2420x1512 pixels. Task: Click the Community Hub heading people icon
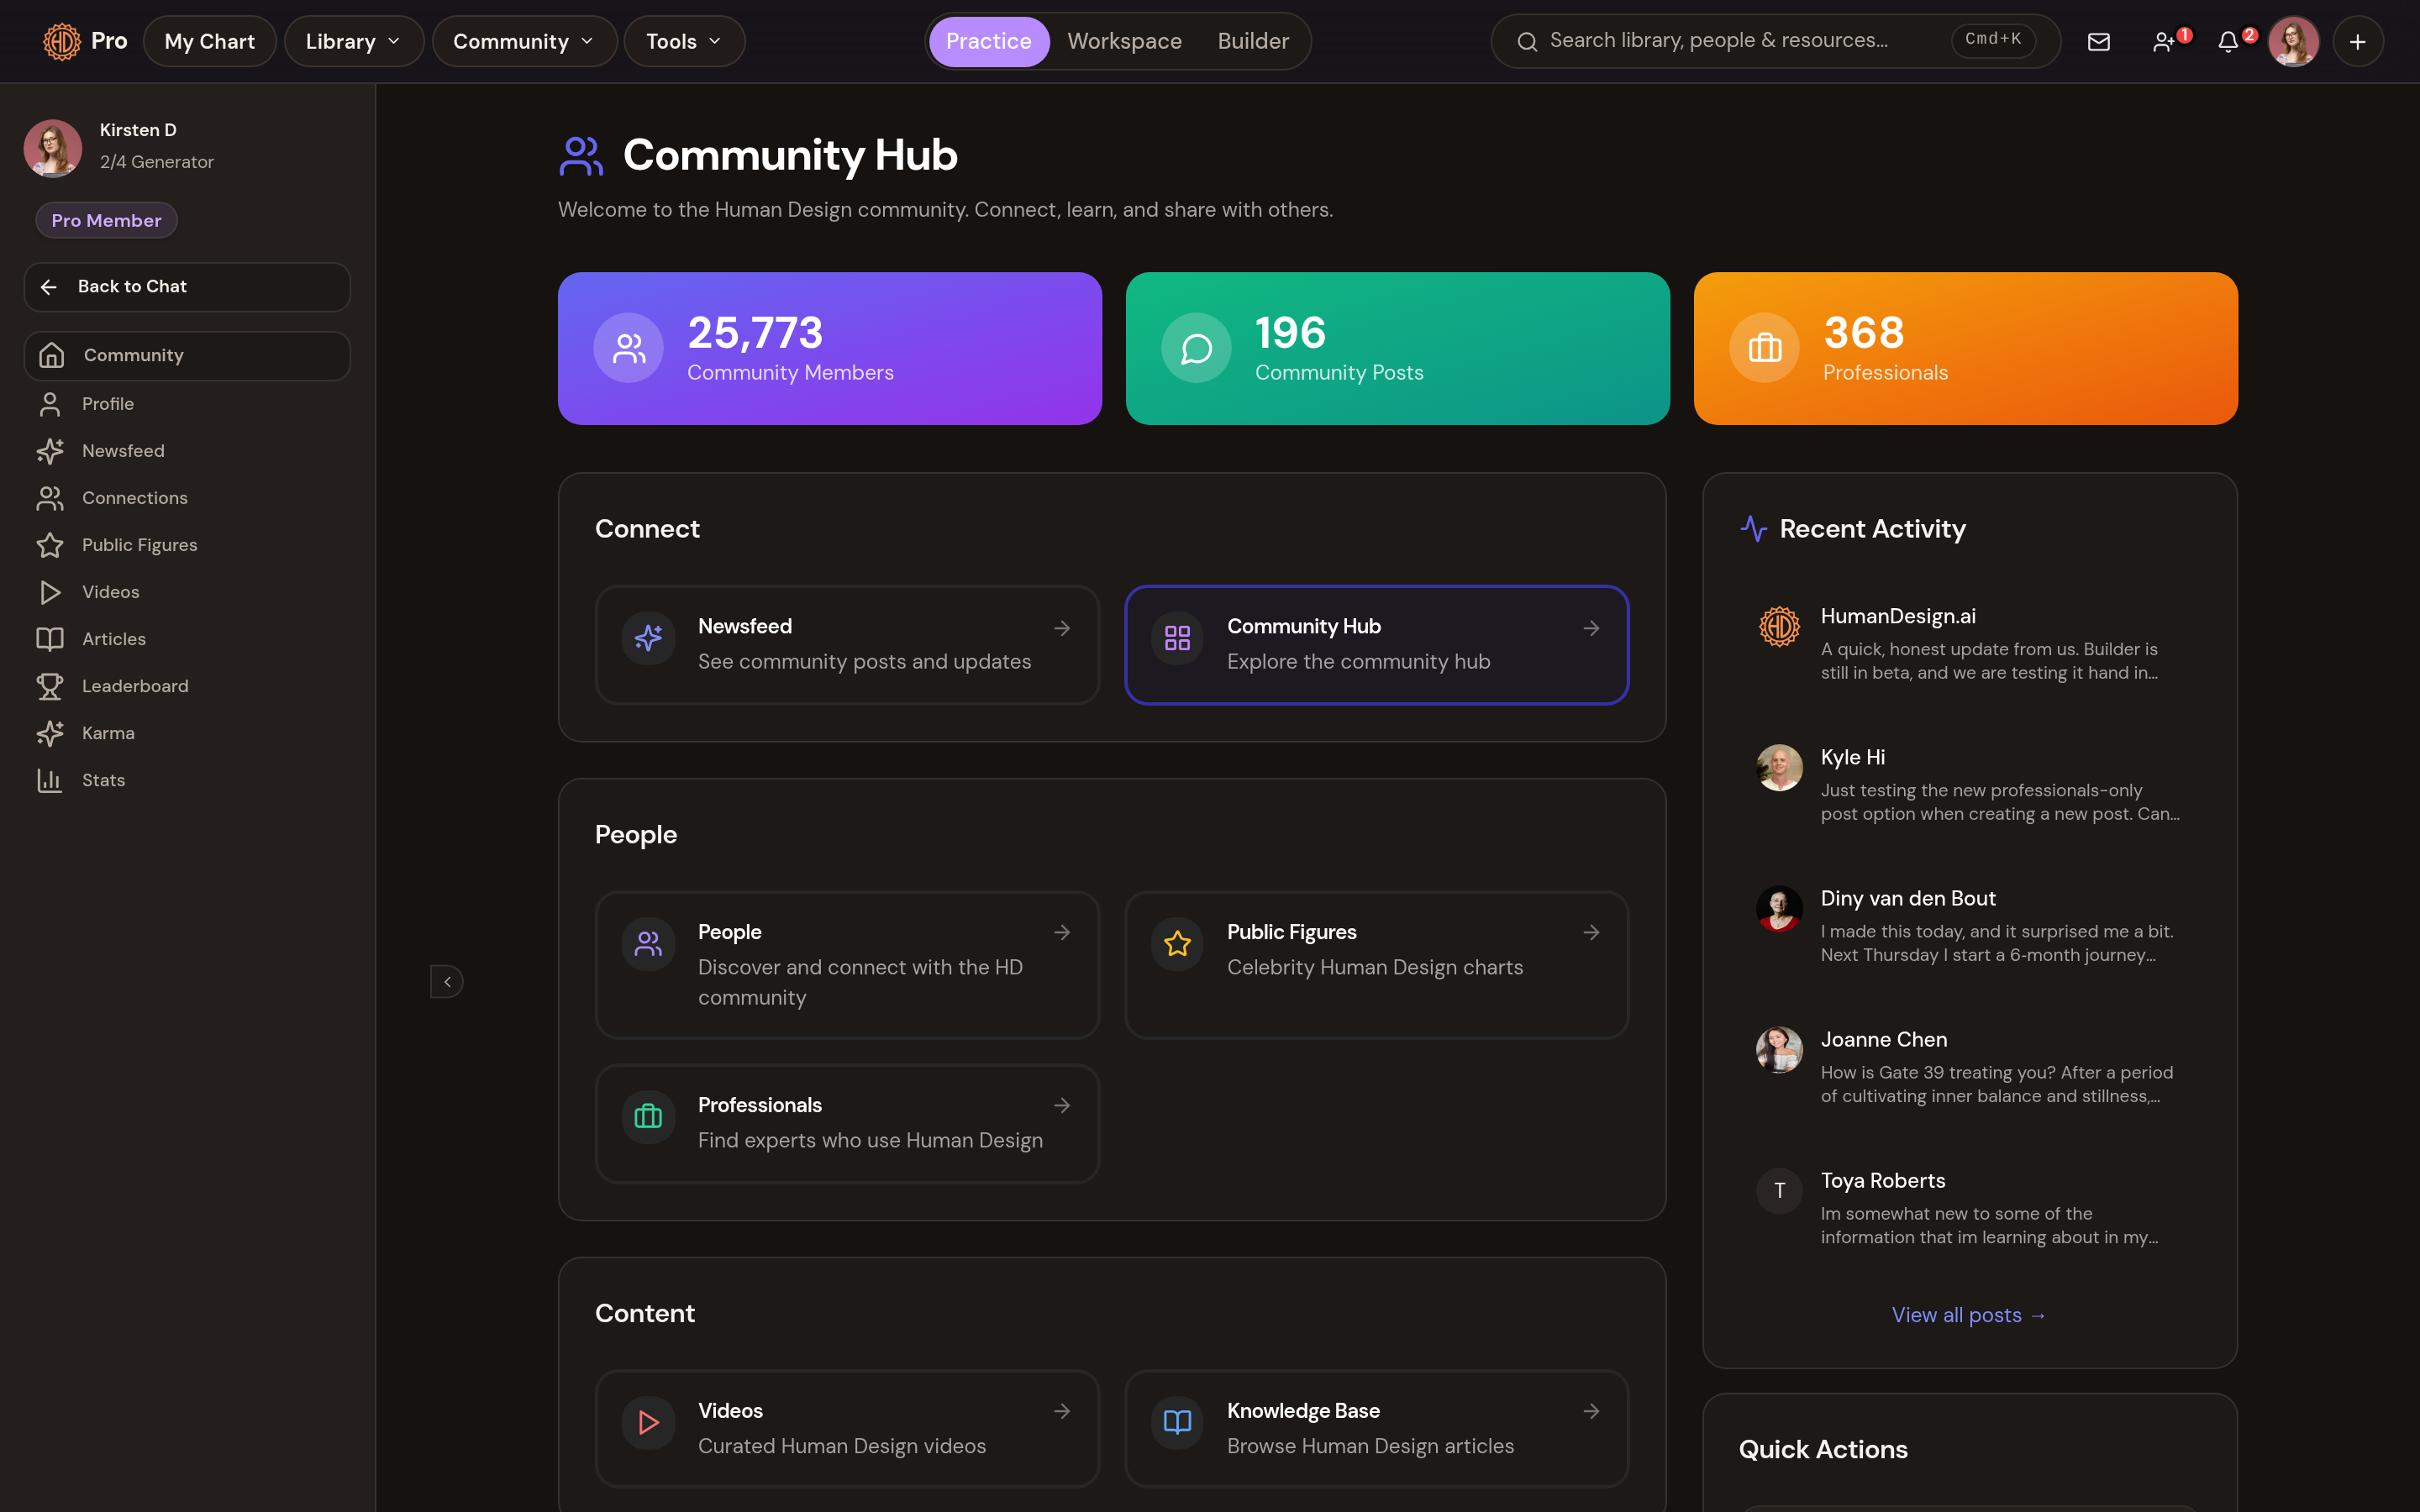coord(581,156)
